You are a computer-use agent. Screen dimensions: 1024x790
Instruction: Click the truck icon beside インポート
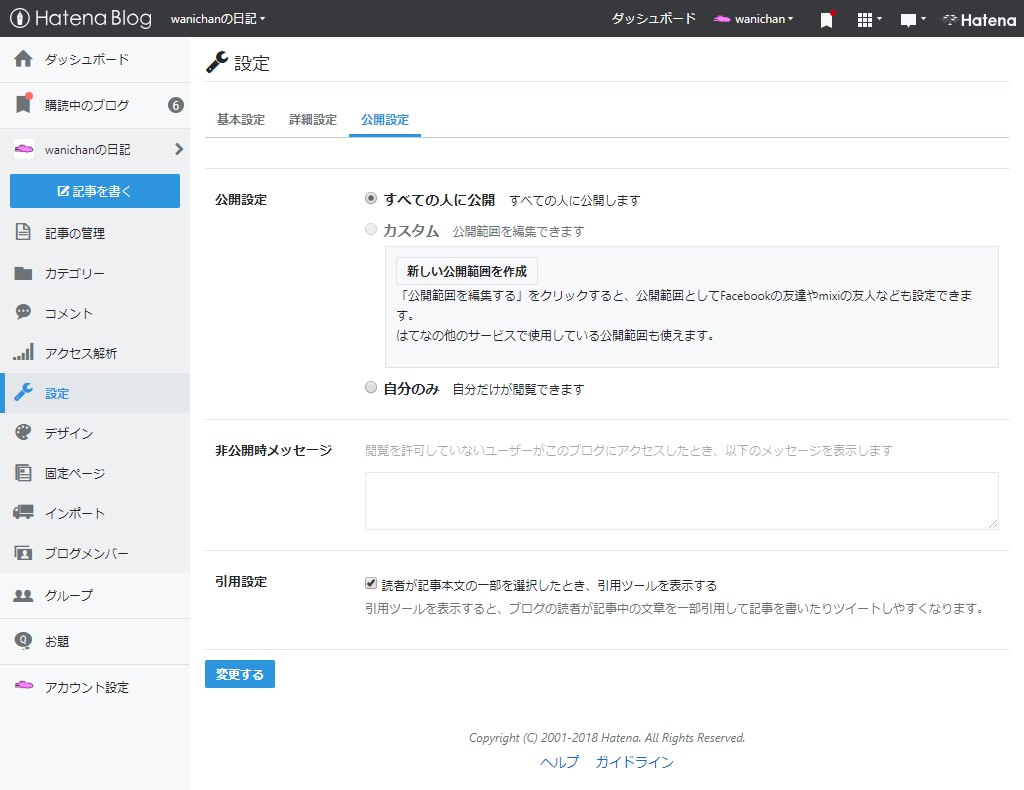23,512
